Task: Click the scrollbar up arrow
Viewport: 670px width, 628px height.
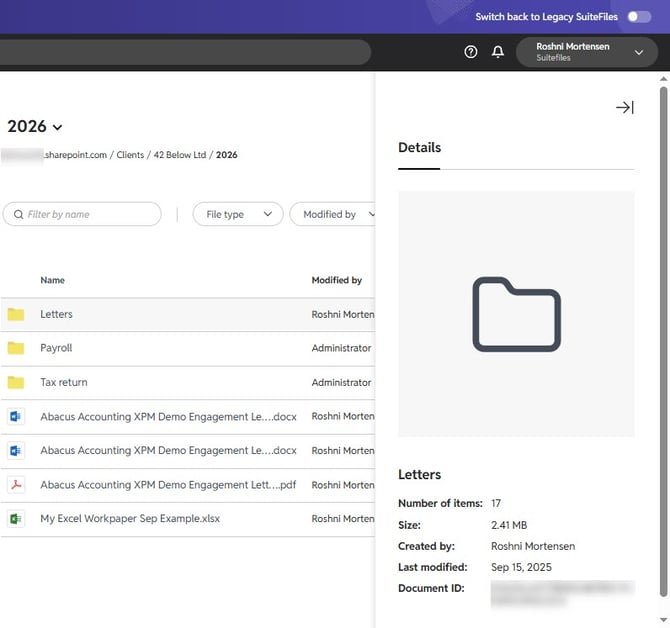Action: point(663,79)
